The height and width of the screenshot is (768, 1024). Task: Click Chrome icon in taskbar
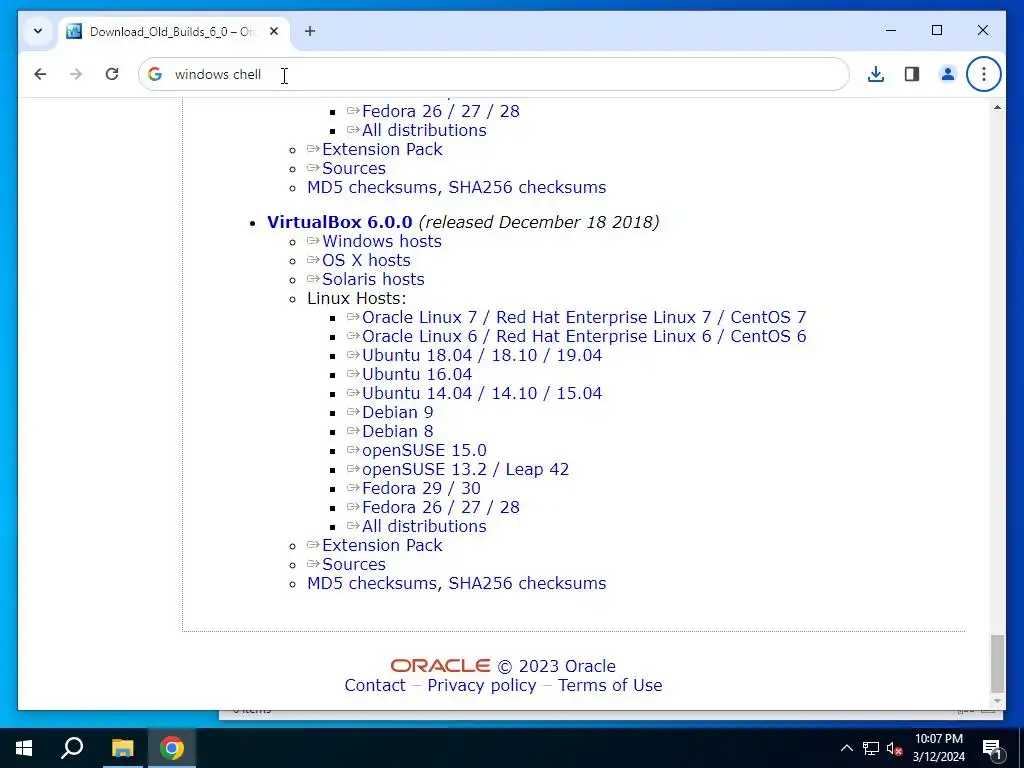[x=172, y=748]
